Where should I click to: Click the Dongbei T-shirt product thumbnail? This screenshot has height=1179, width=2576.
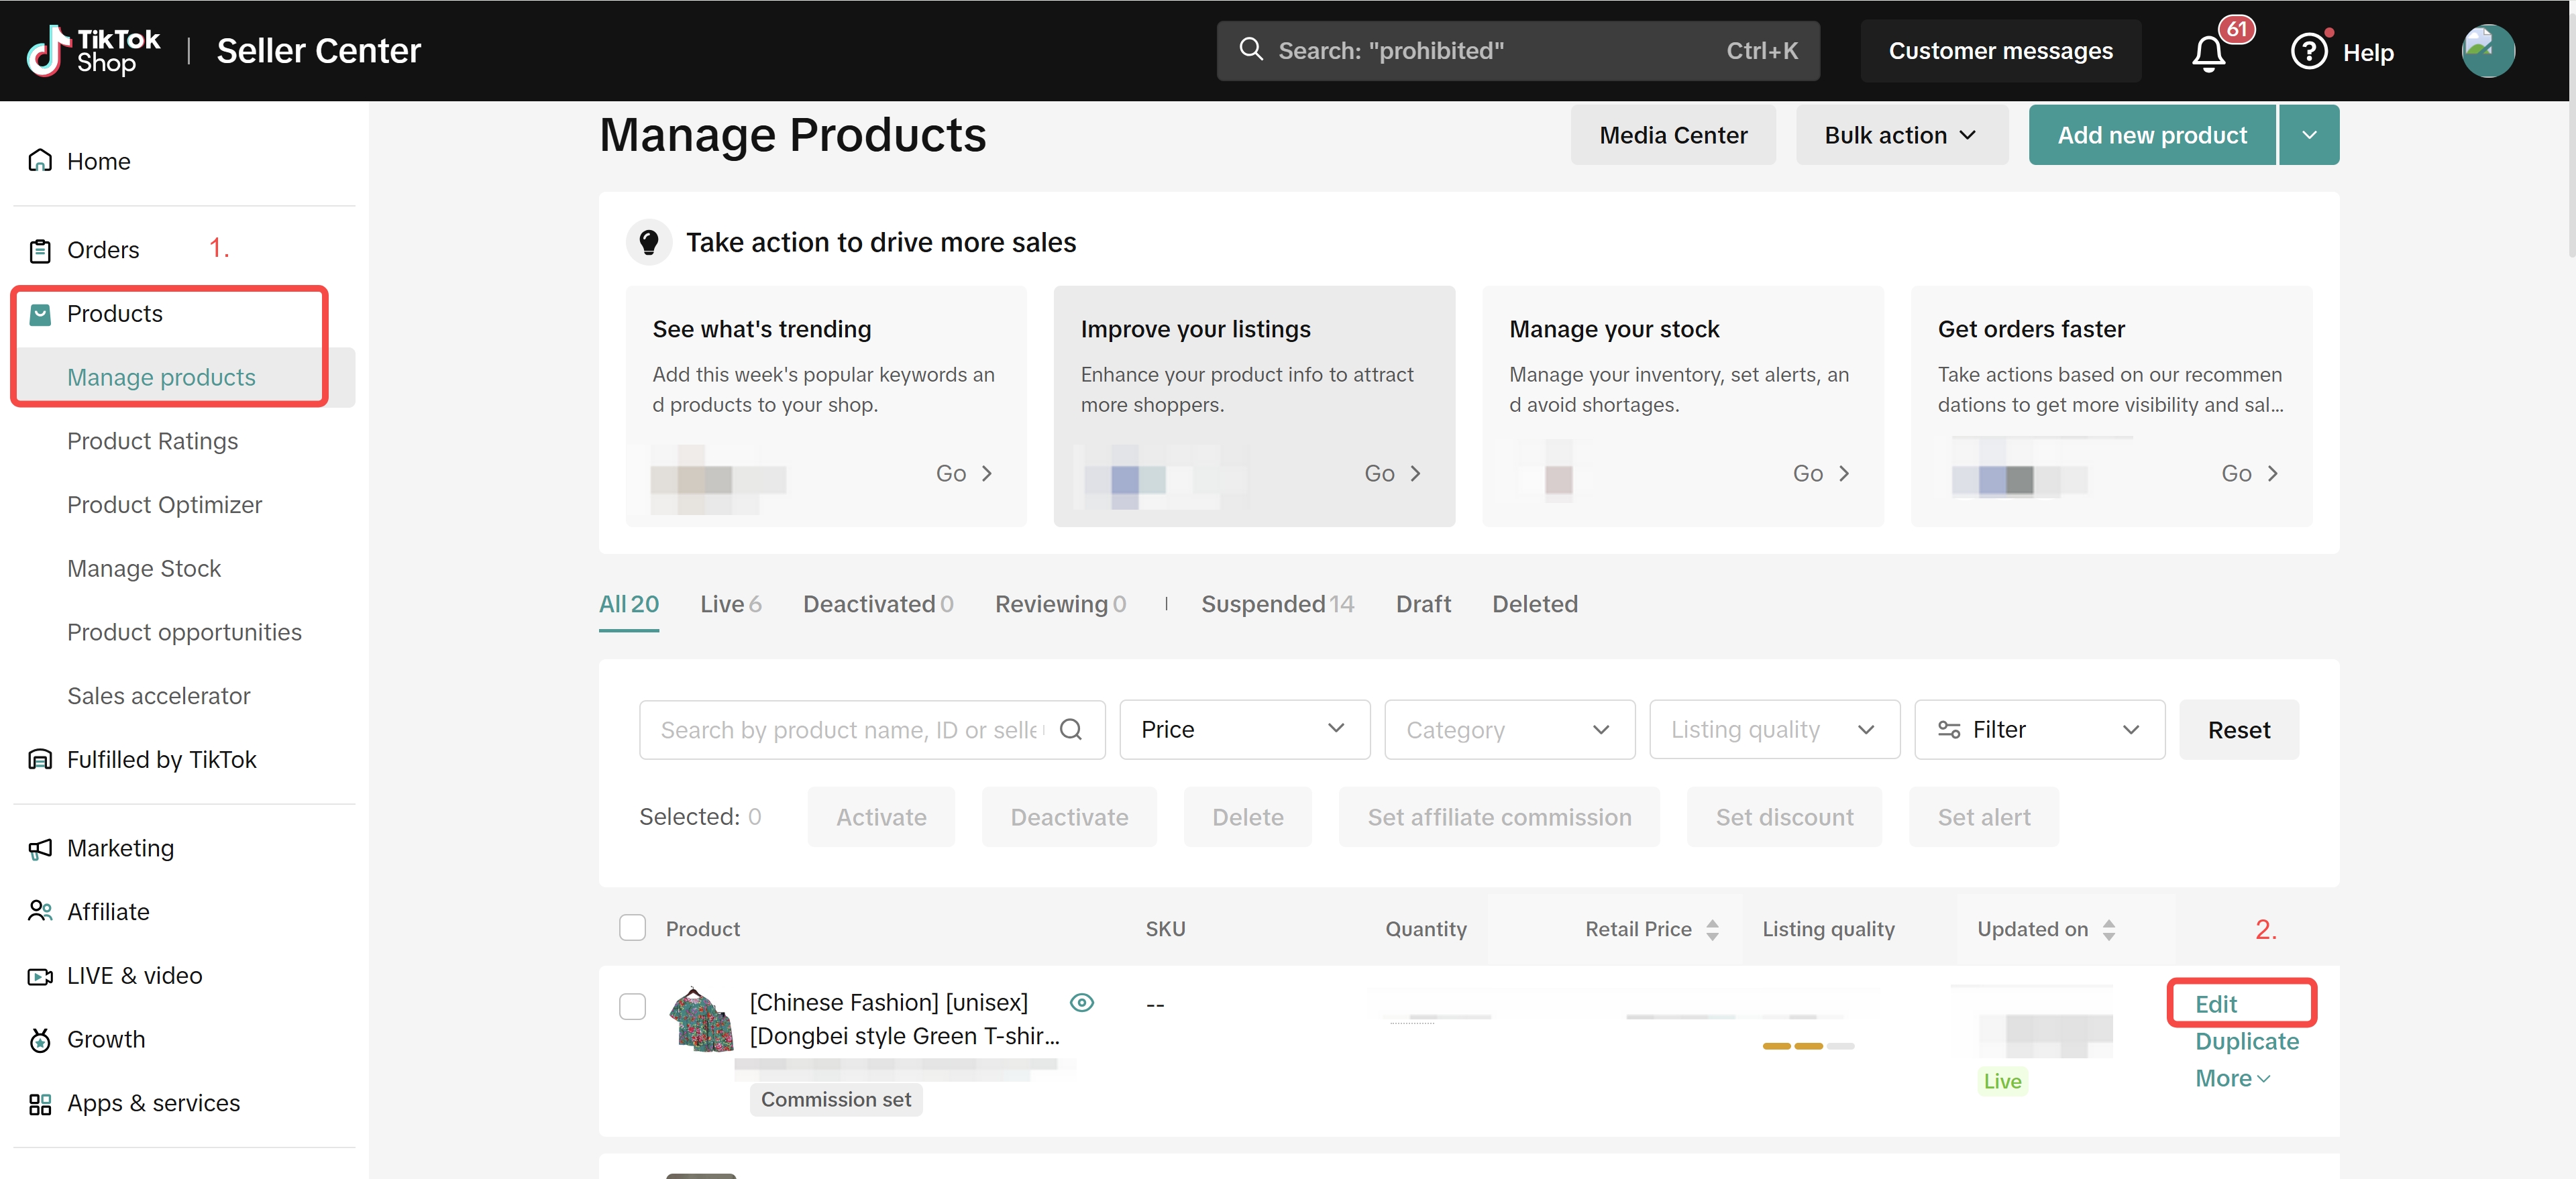point(701,1019)
